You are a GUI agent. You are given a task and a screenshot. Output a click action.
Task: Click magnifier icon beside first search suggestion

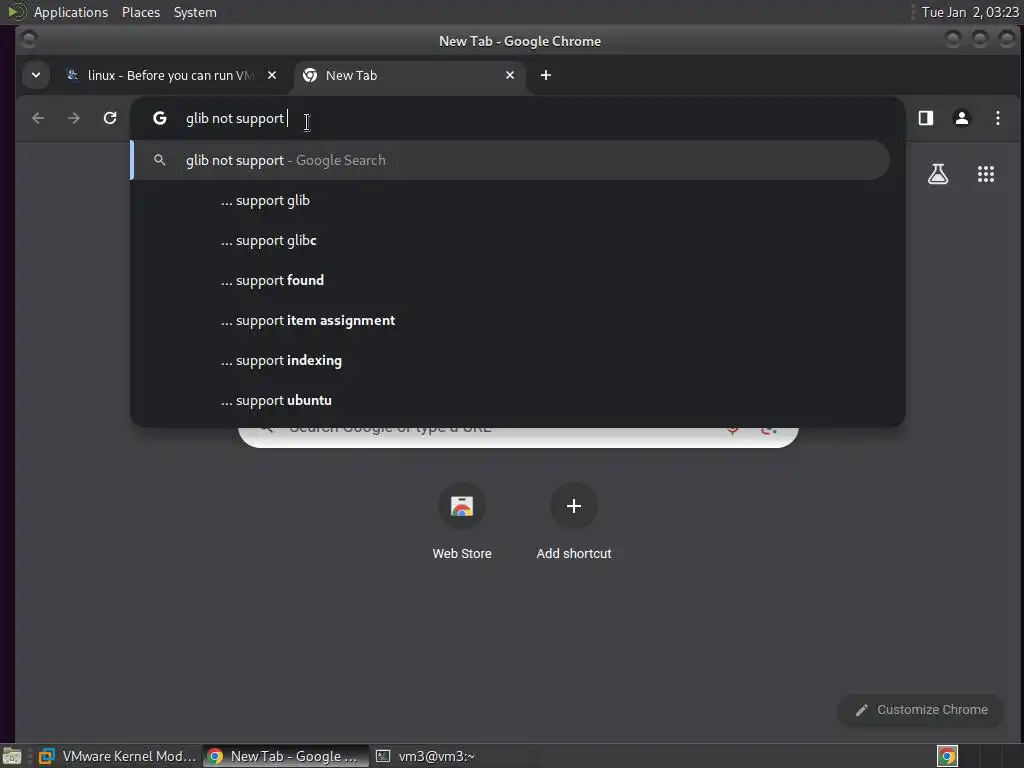(159, 160)
